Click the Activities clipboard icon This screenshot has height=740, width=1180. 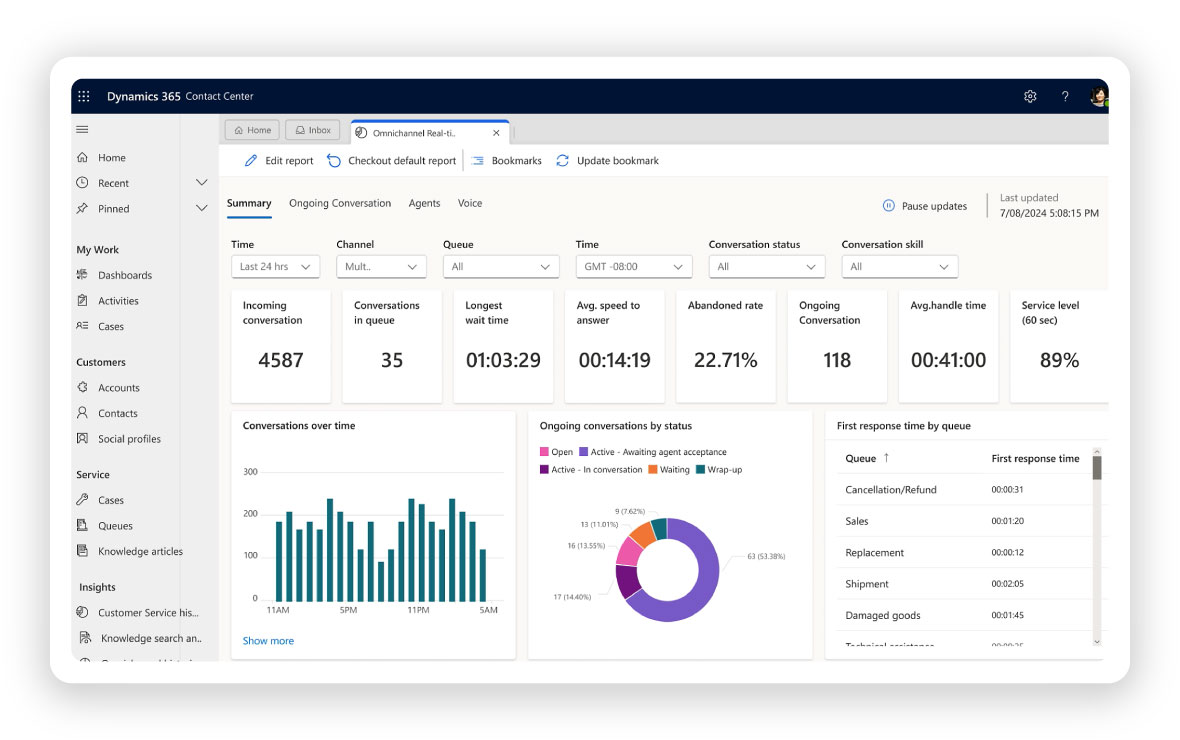tap(82, 300)
